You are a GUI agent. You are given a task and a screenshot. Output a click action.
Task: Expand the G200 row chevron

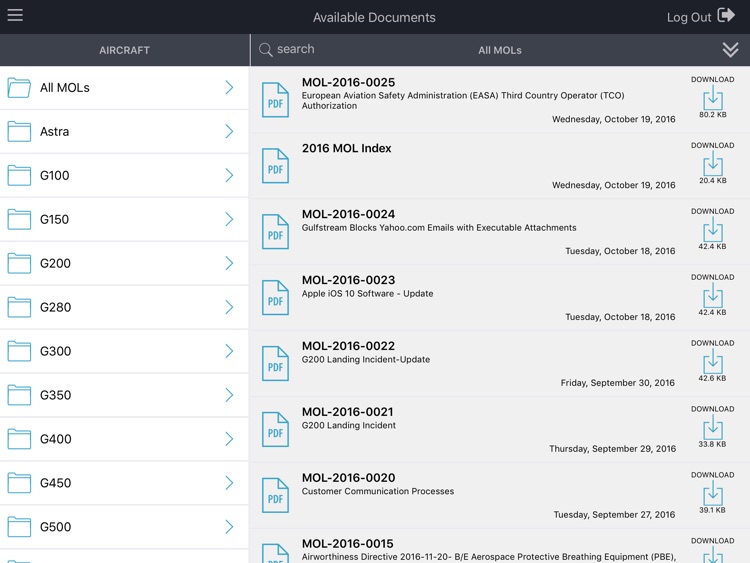click(229, 263)
